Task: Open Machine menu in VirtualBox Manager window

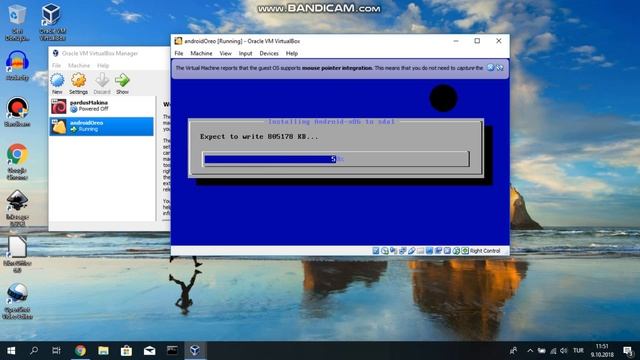Action: pyautogui.click(x=79, y=65)
